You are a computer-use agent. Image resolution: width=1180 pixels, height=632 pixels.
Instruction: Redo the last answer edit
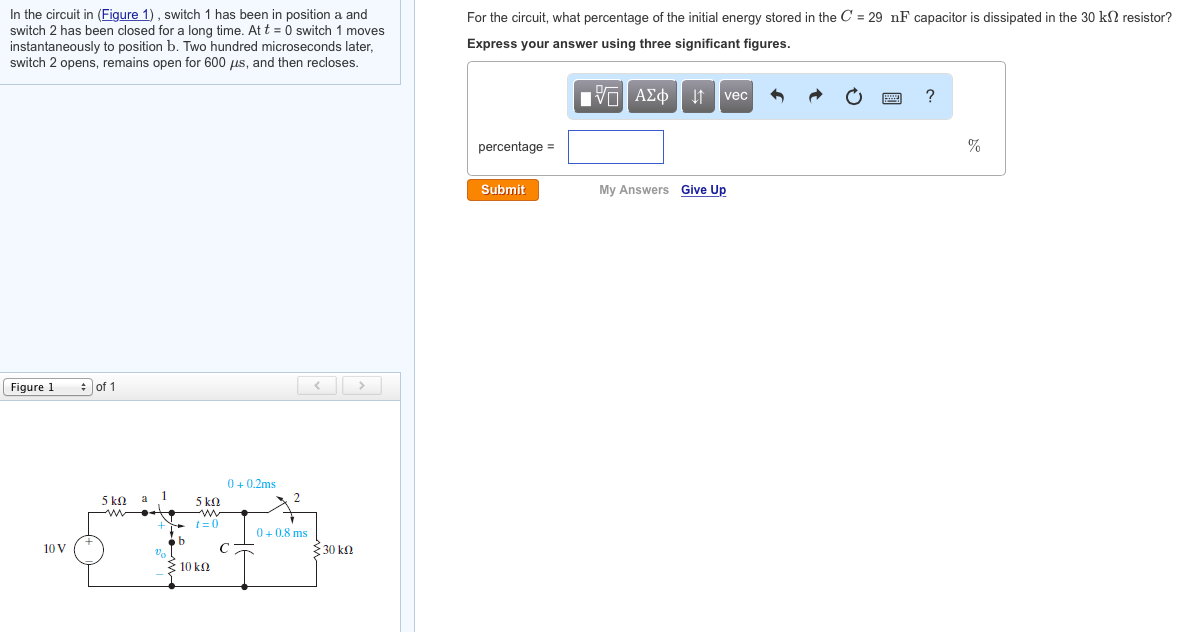(814, 96)
